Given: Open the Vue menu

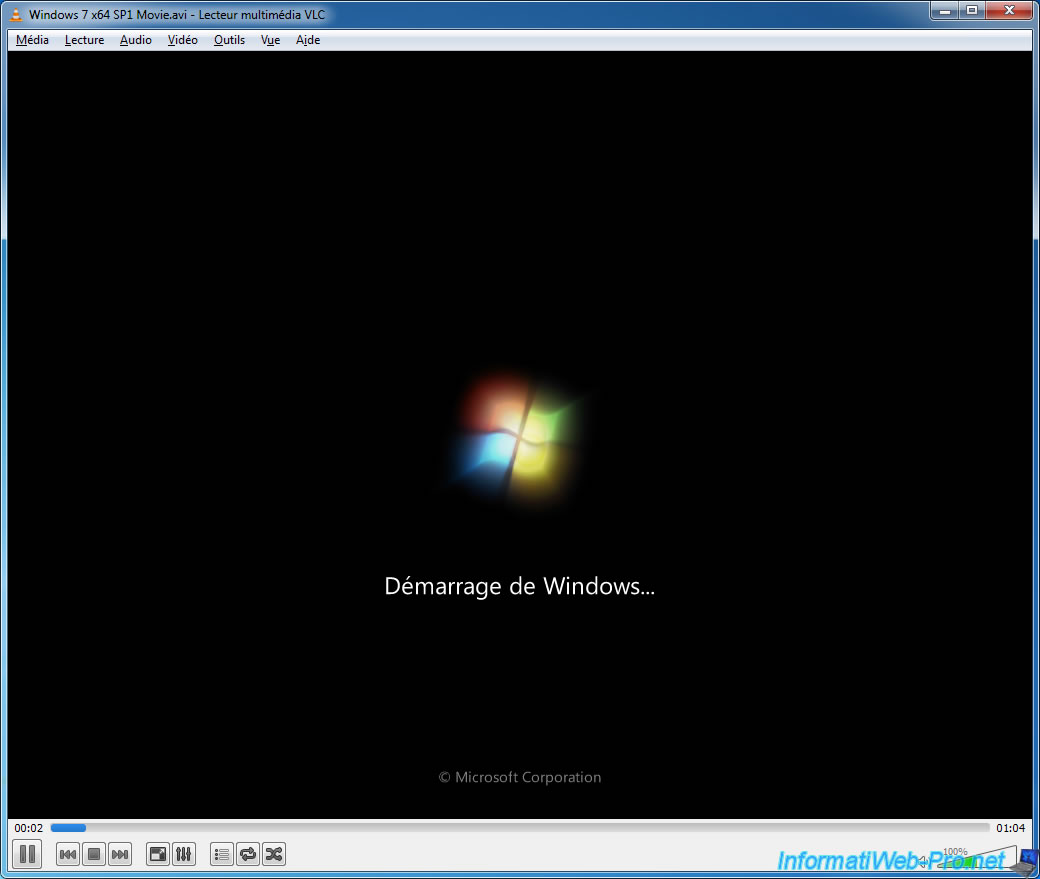Looking at the screenshot, I should click(x=271, y=40).
